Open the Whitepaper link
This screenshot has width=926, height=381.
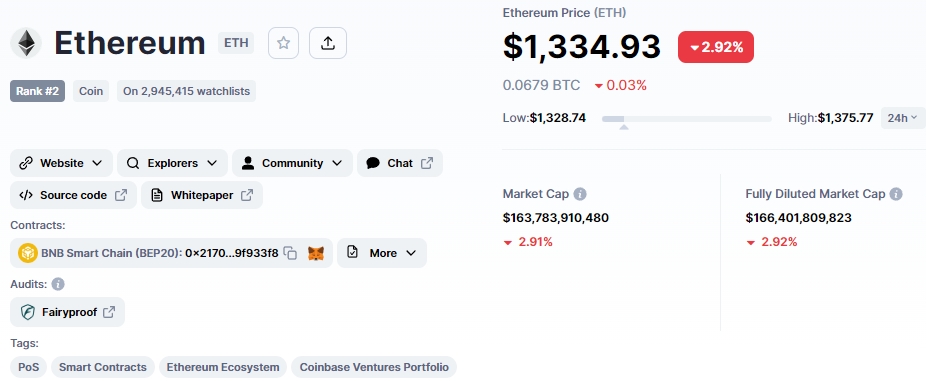(202, 195)
